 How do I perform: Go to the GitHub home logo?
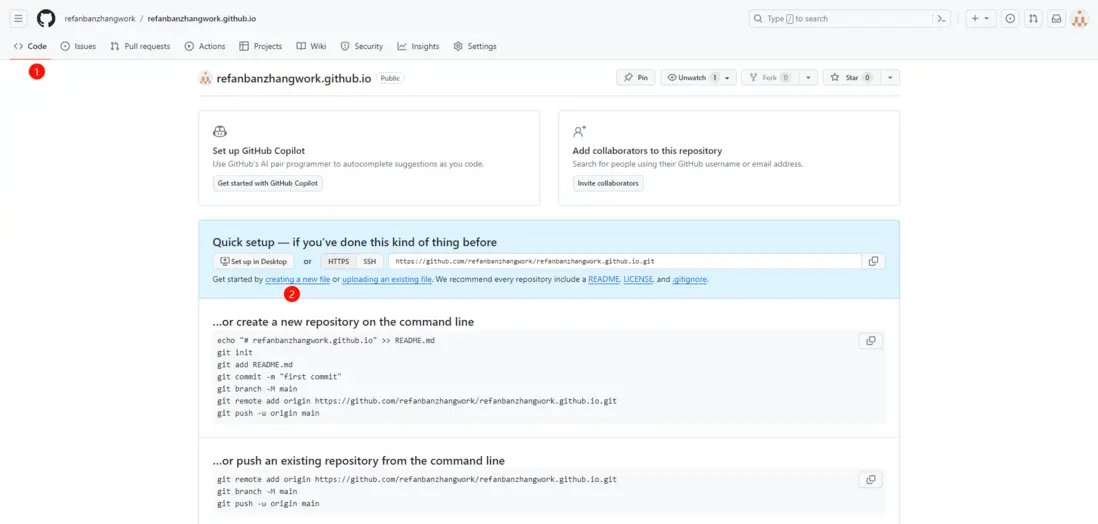pos(46,19)
